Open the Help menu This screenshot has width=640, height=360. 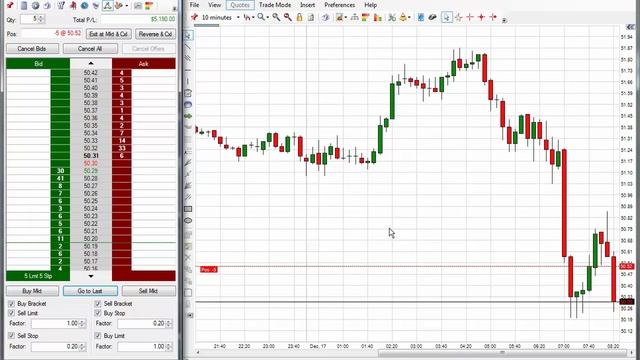pos(371,5)
